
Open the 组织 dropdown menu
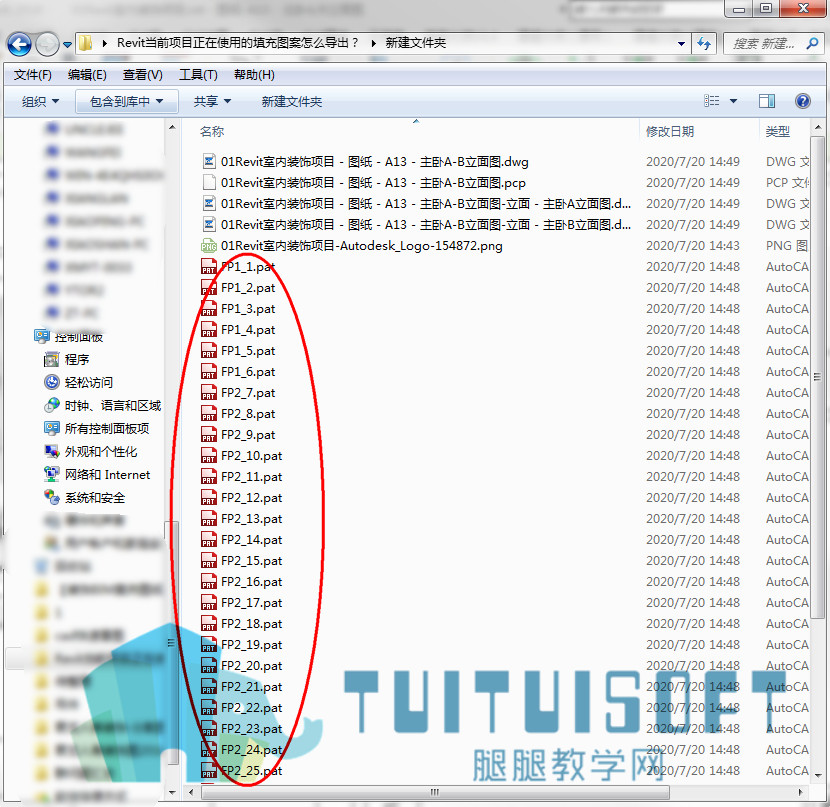(40, 101)
